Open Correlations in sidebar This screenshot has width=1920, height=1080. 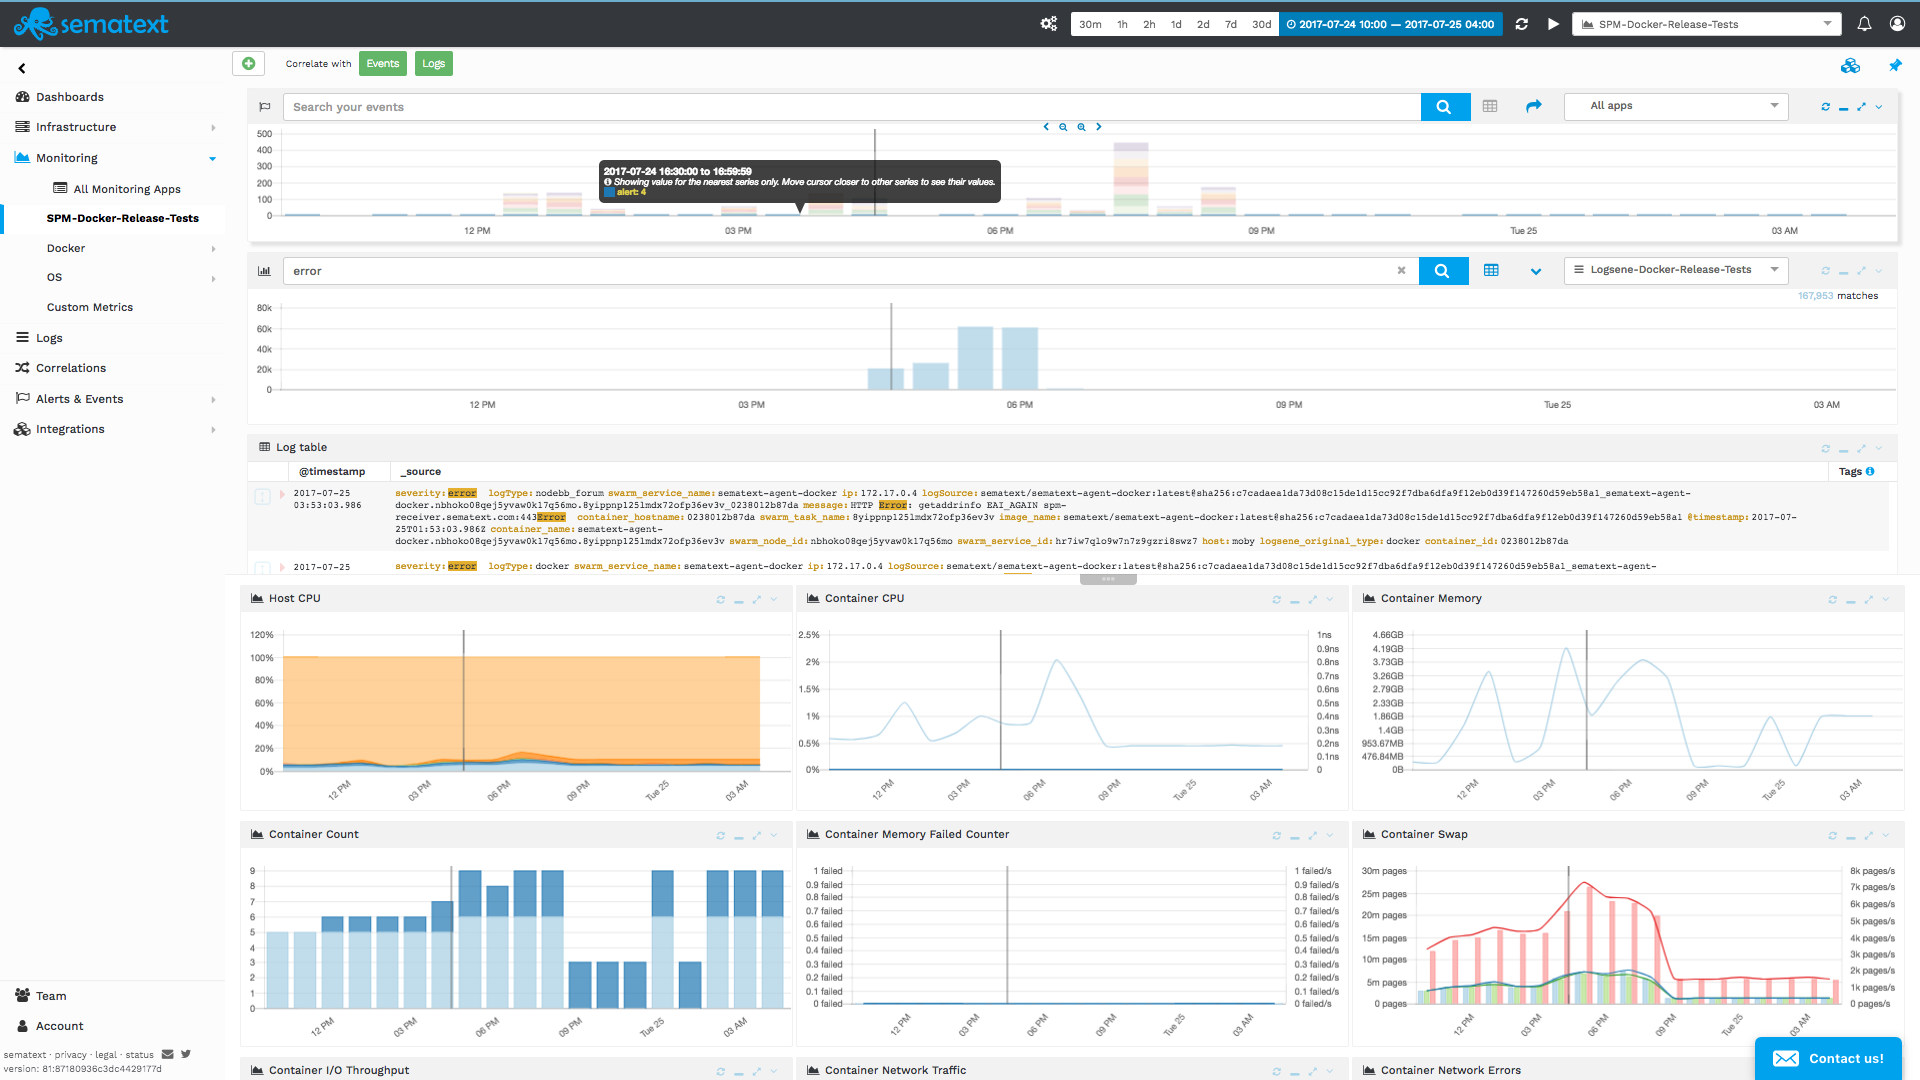click(x=70, y=368)
